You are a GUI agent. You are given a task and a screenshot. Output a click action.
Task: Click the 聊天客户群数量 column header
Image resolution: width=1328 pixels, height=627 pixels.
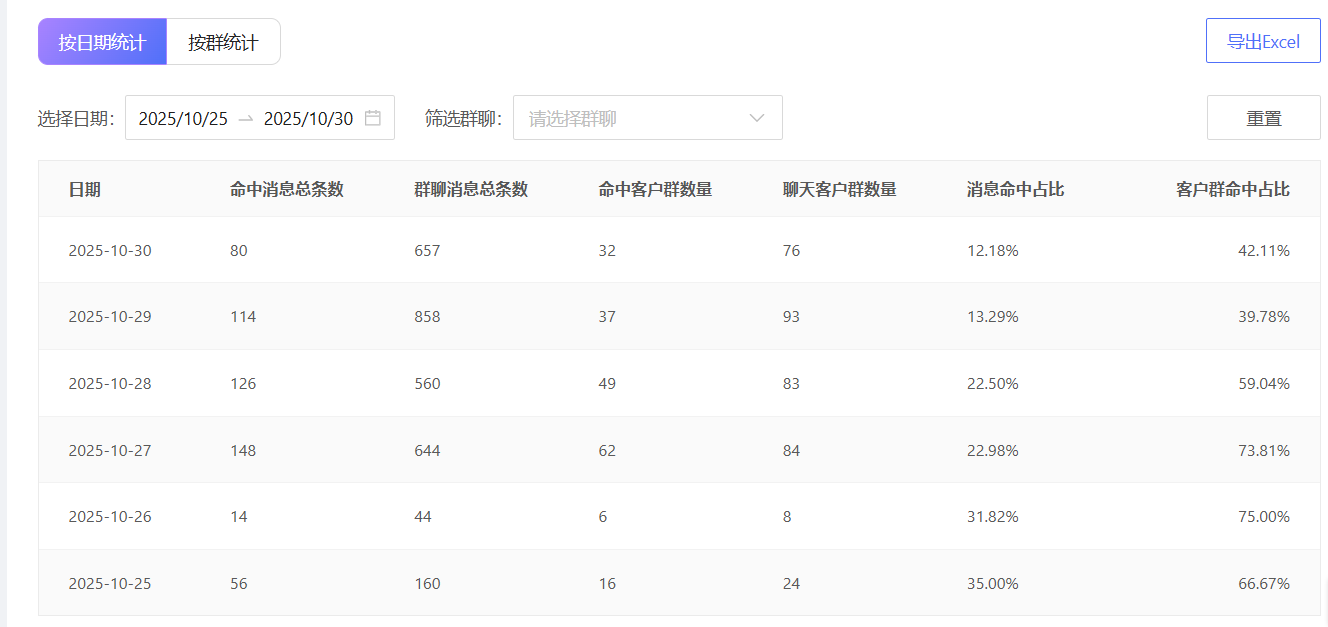(x=839, y=189)
